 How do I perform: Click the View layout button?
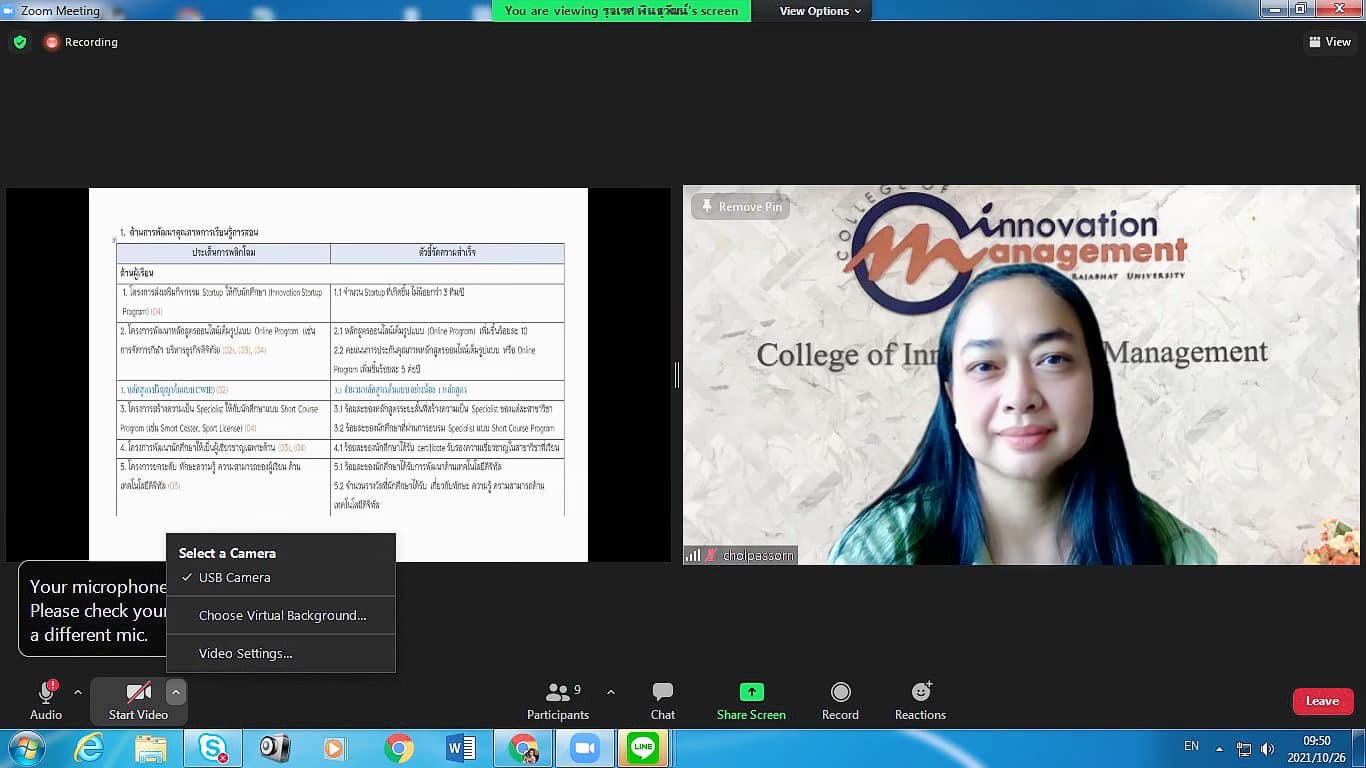(1329, 42)
